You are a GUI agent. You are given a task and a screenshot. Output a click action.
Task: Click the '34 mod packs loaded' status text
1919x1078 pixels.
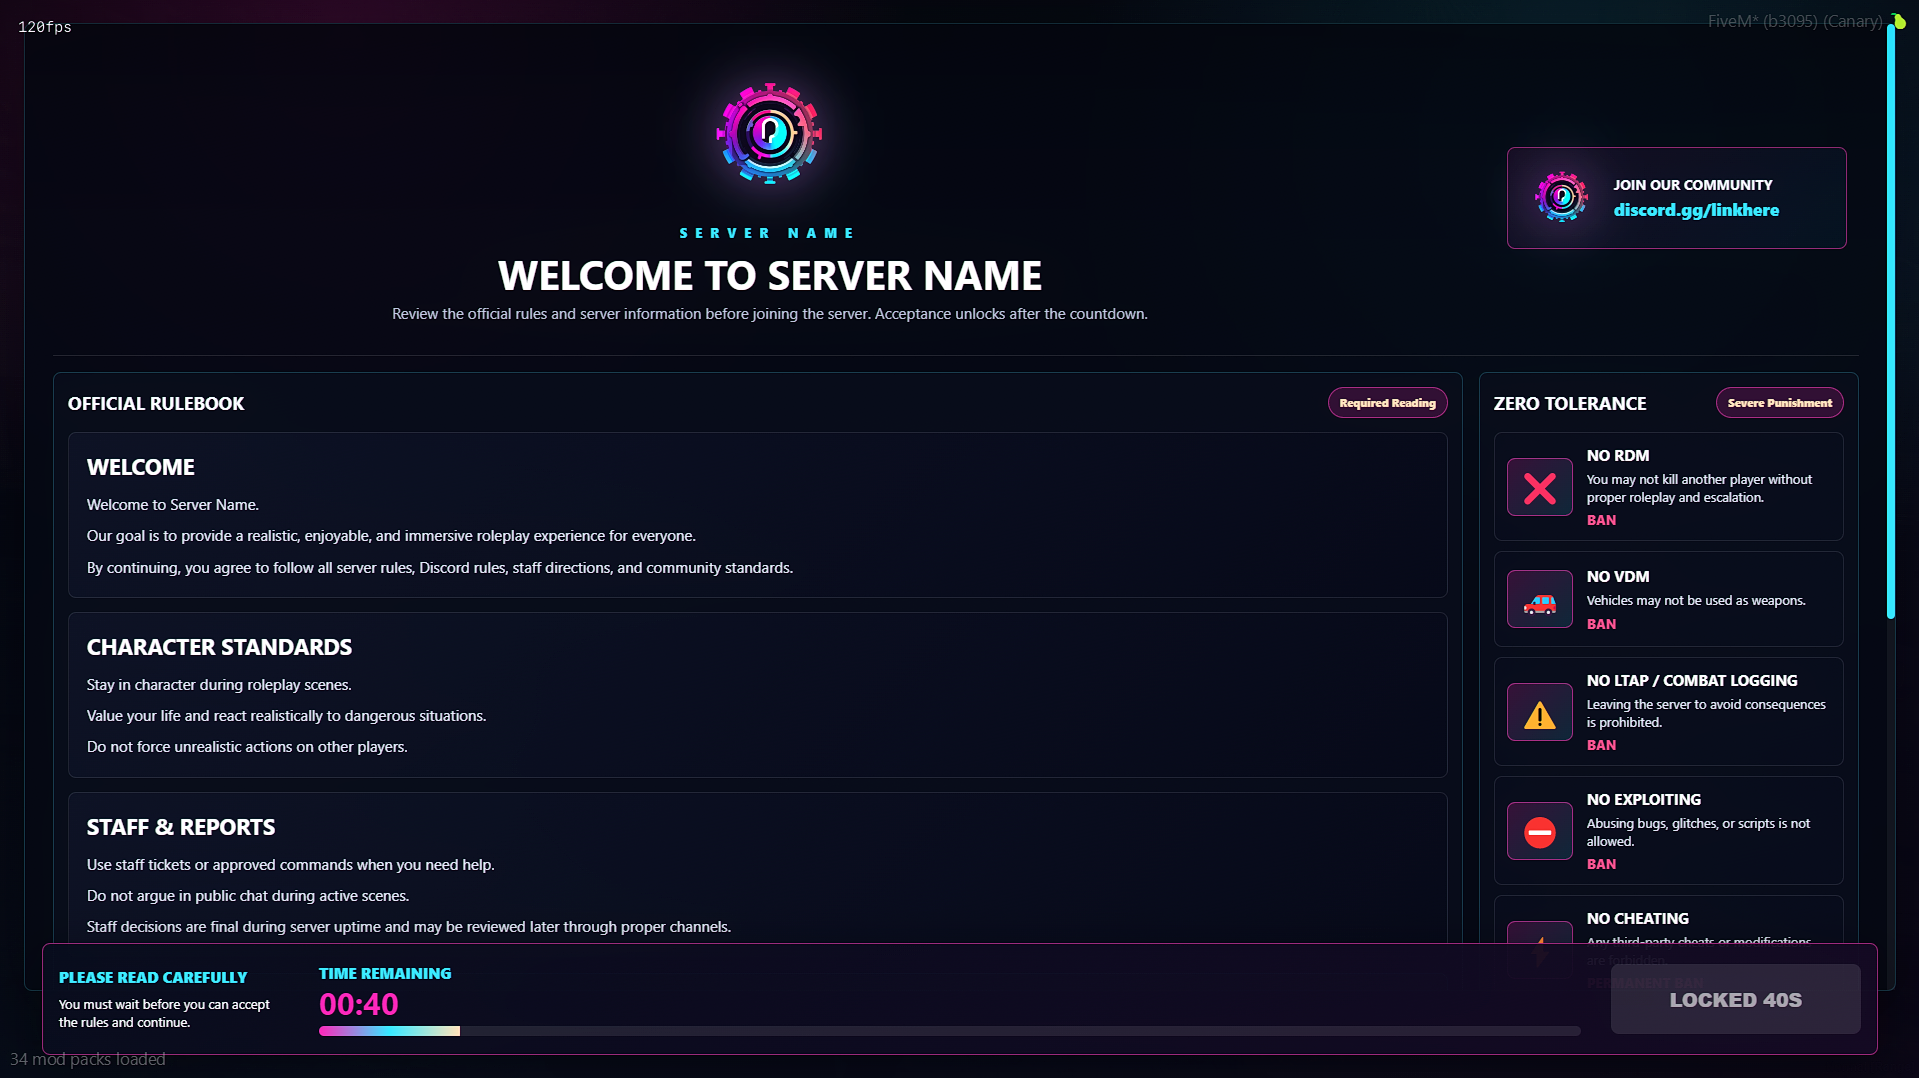tap(87, 1059)
